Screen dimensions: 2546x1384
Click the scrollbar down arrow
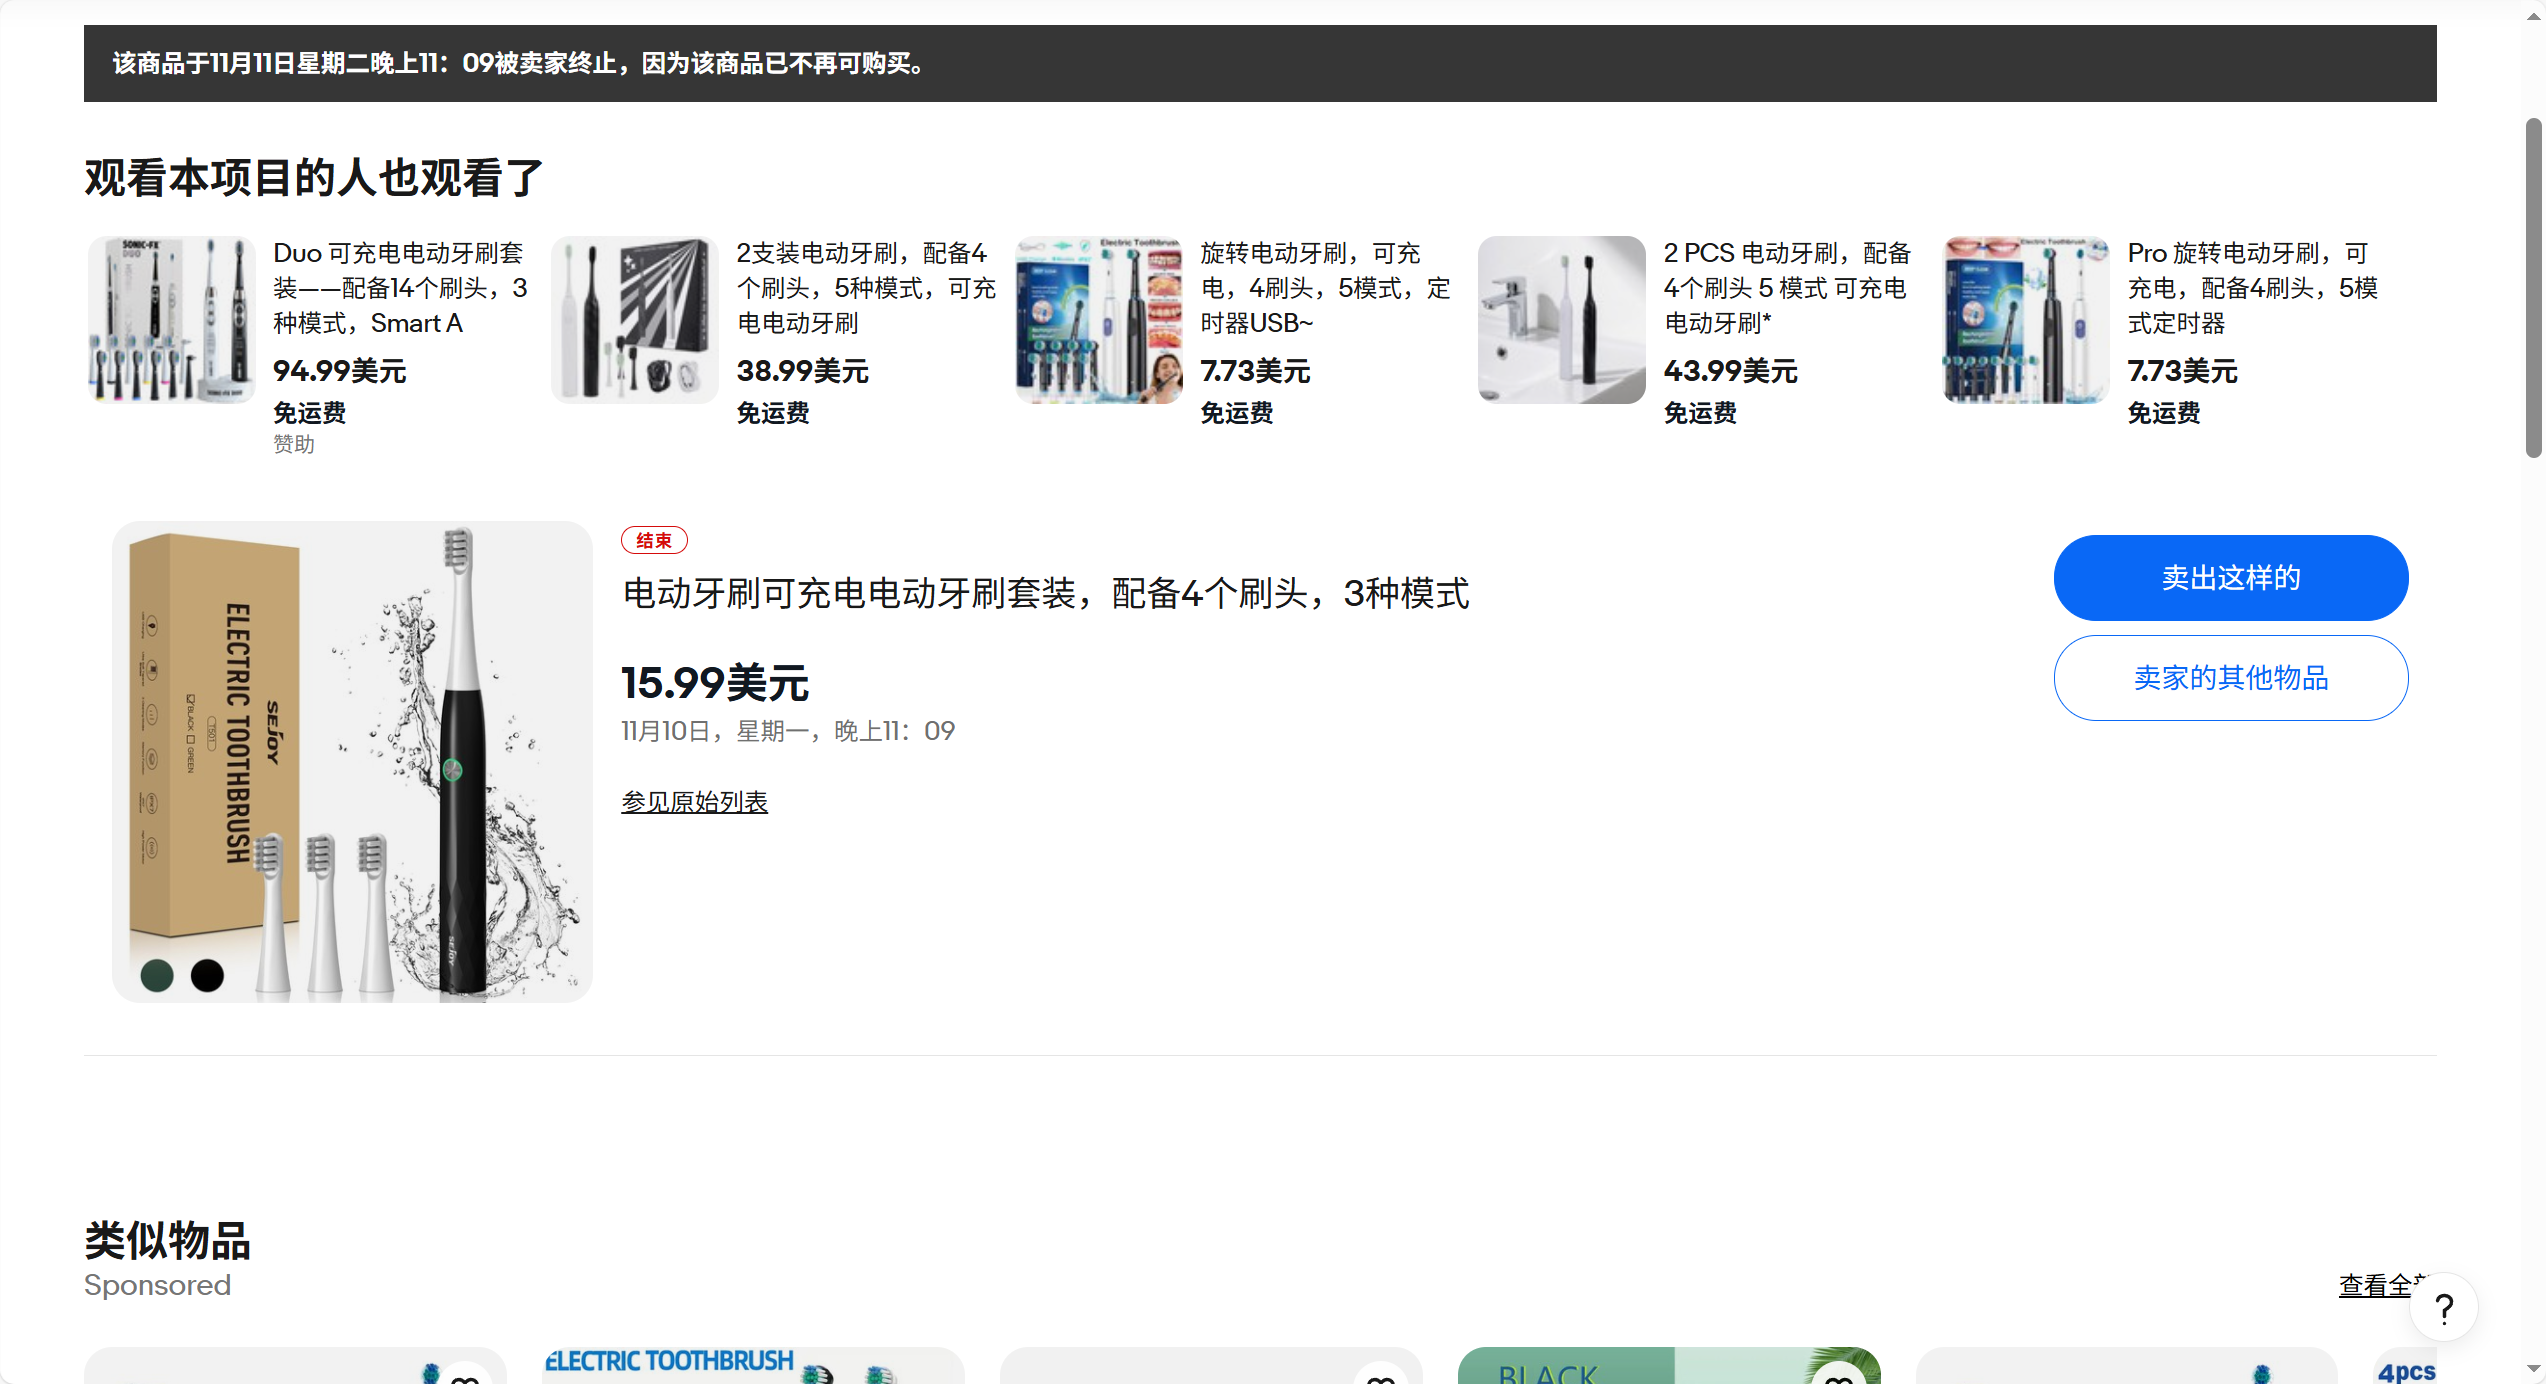(2533, 1370)
